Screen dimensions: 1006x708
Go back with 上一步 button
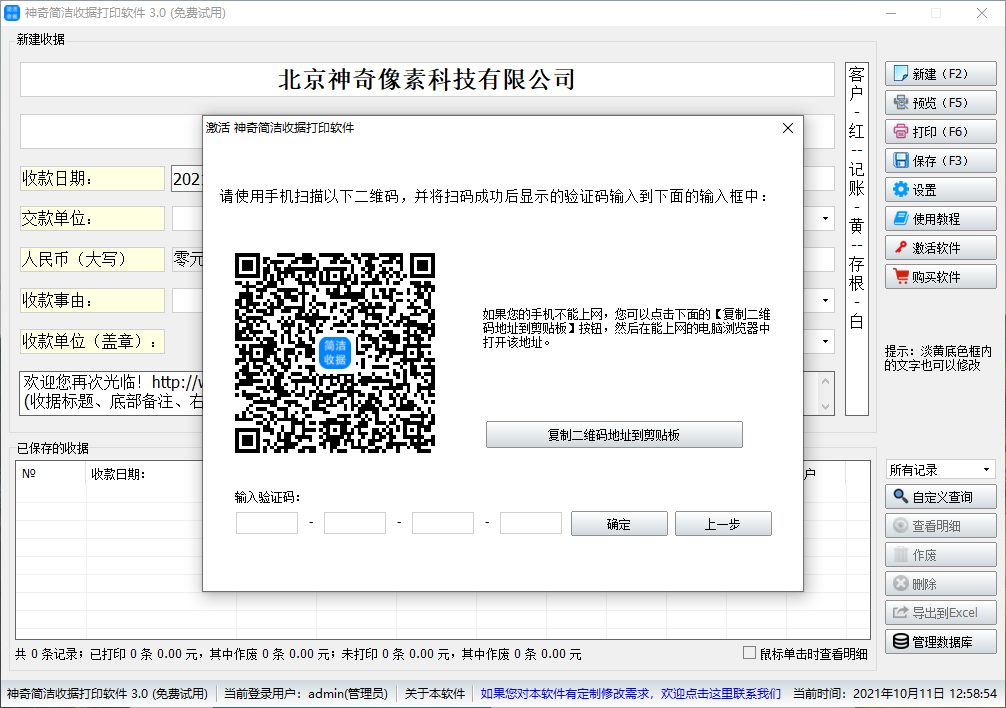723,524
